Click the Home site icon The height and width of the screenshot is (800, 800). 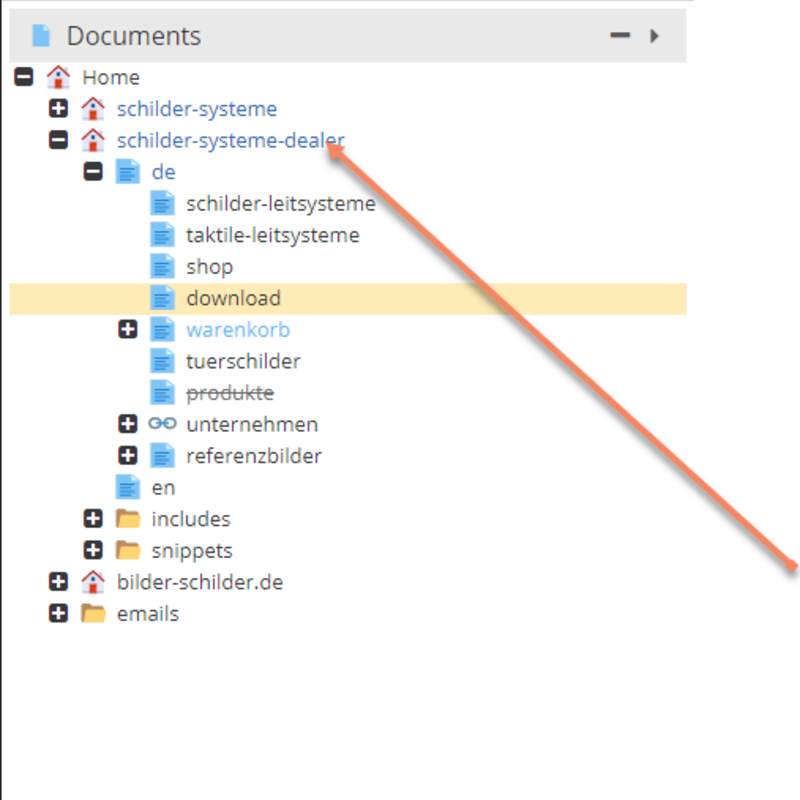(58, 77)
